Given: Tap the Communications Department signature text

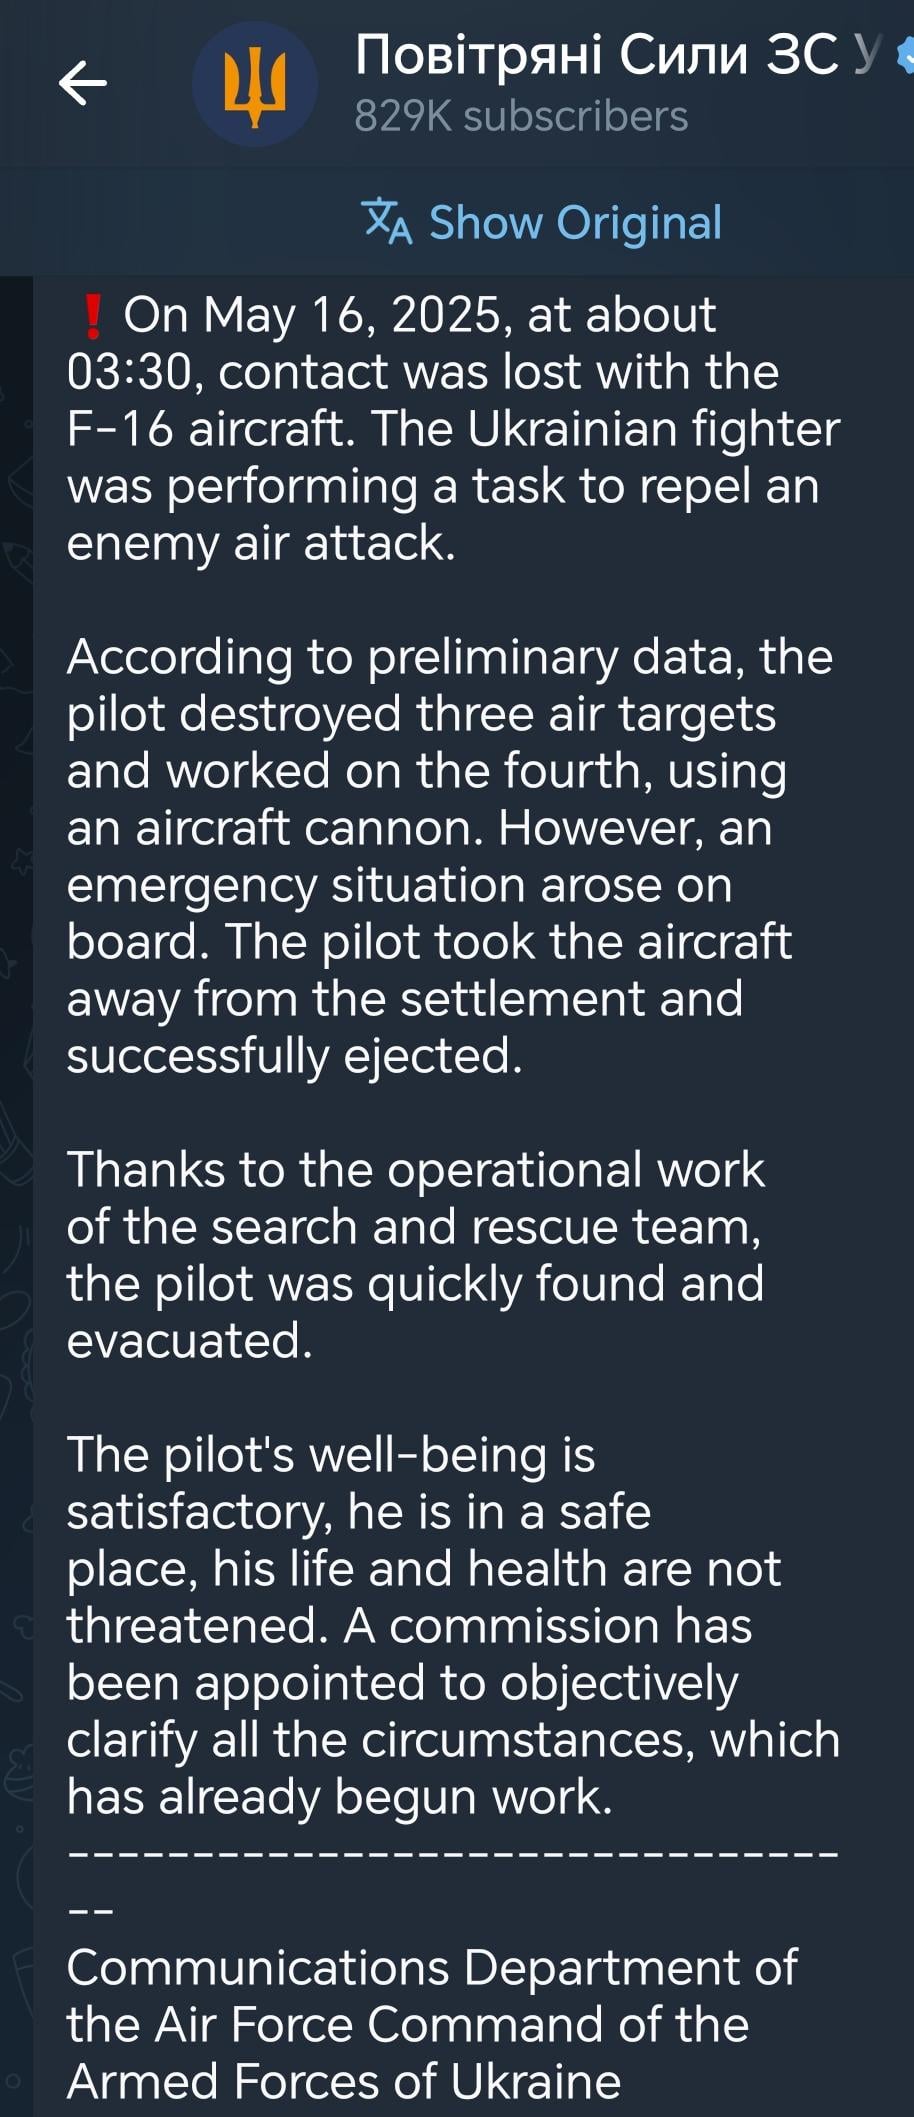Looking at the screenshot, I should 432,2025.
